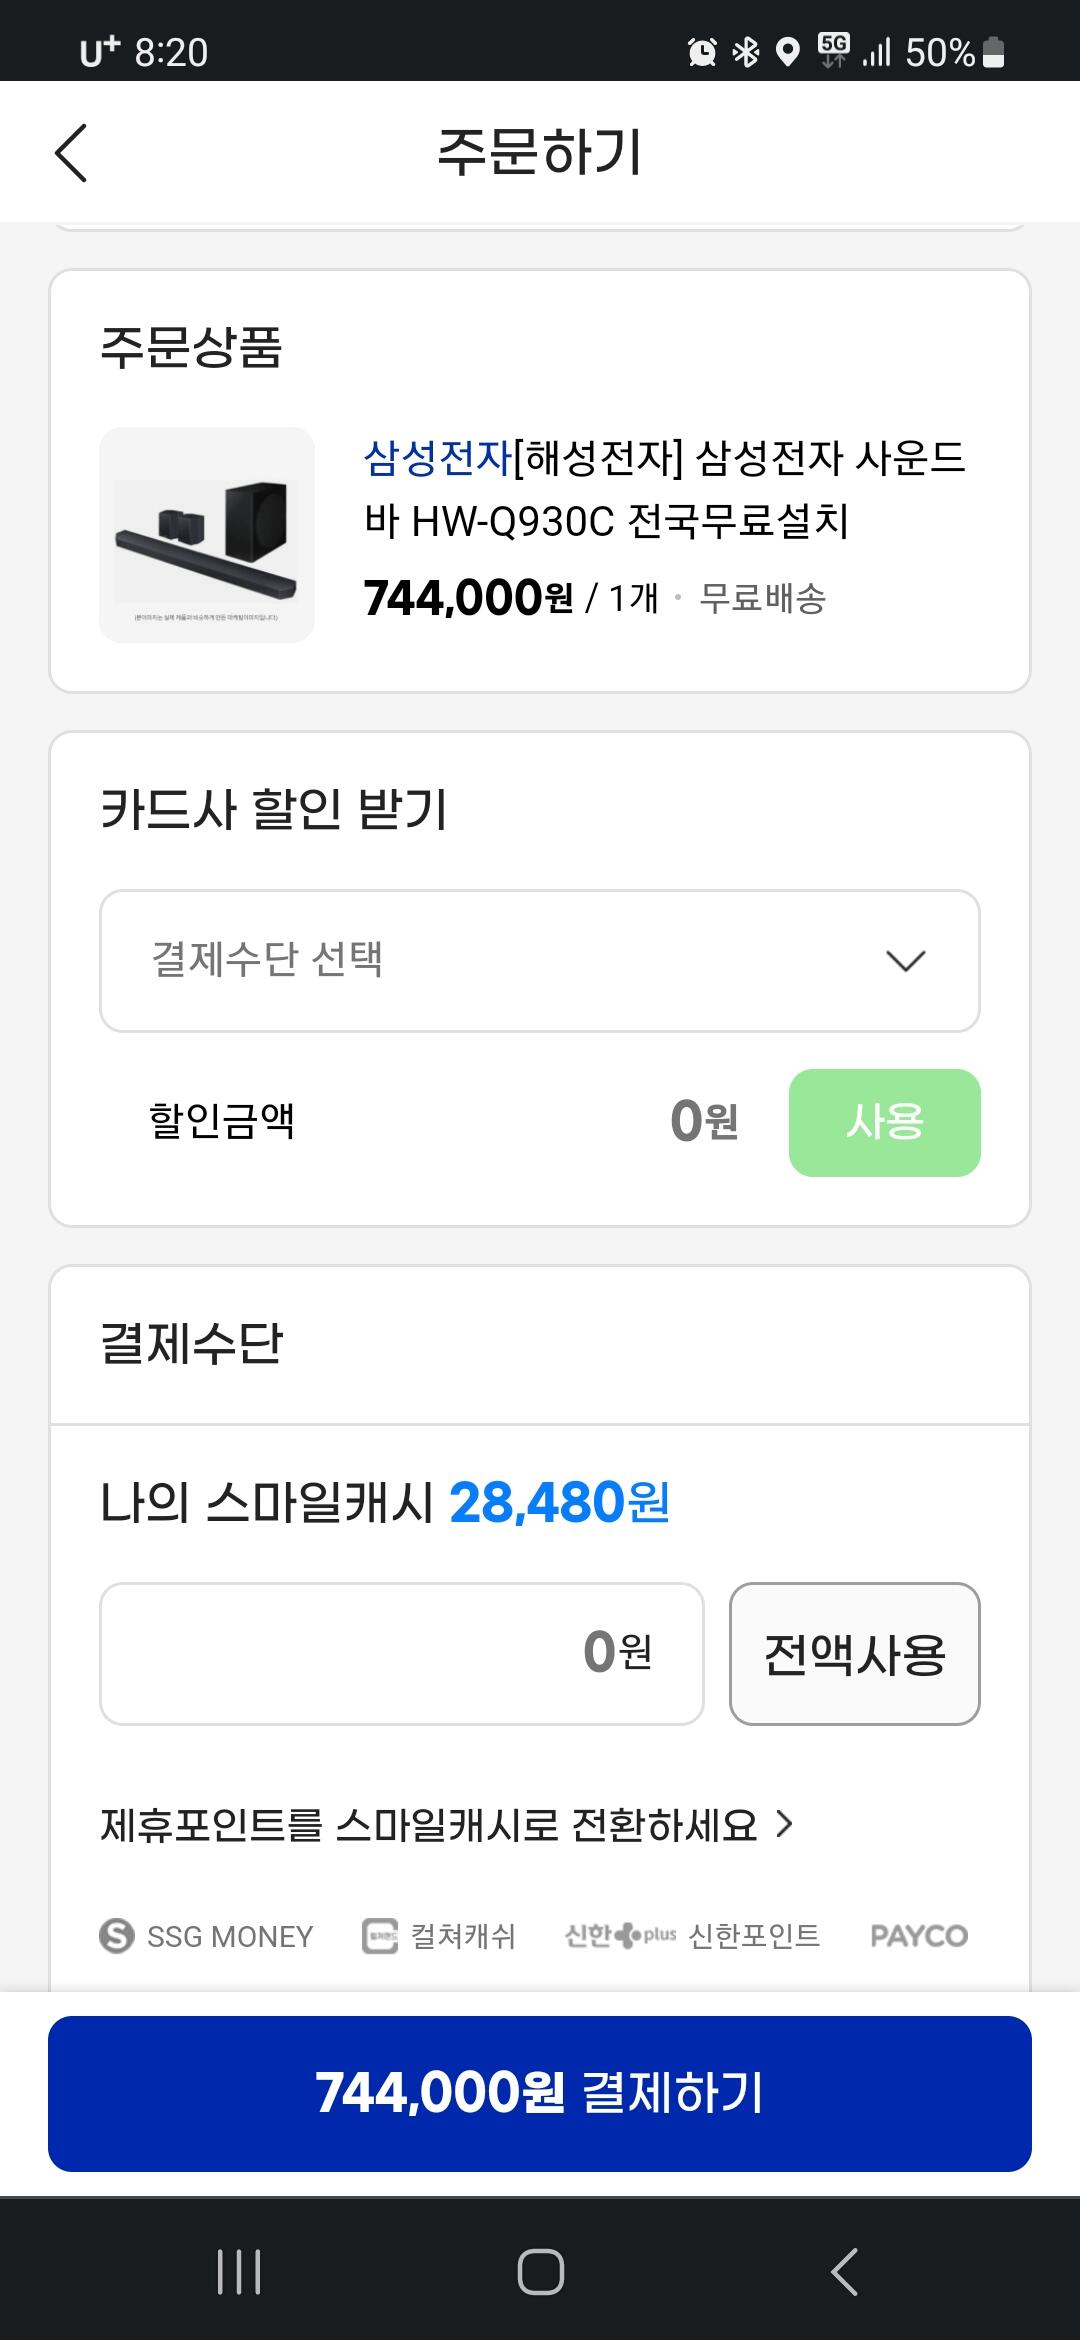Tap the battery indicator in status bar

pos(993,52)
